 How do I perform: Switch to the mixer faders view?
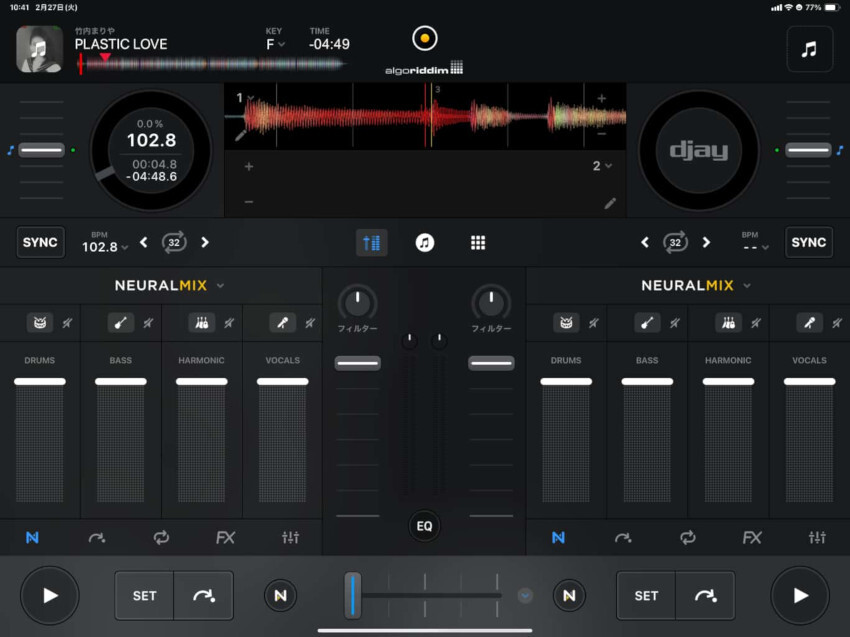pos(371,243)
